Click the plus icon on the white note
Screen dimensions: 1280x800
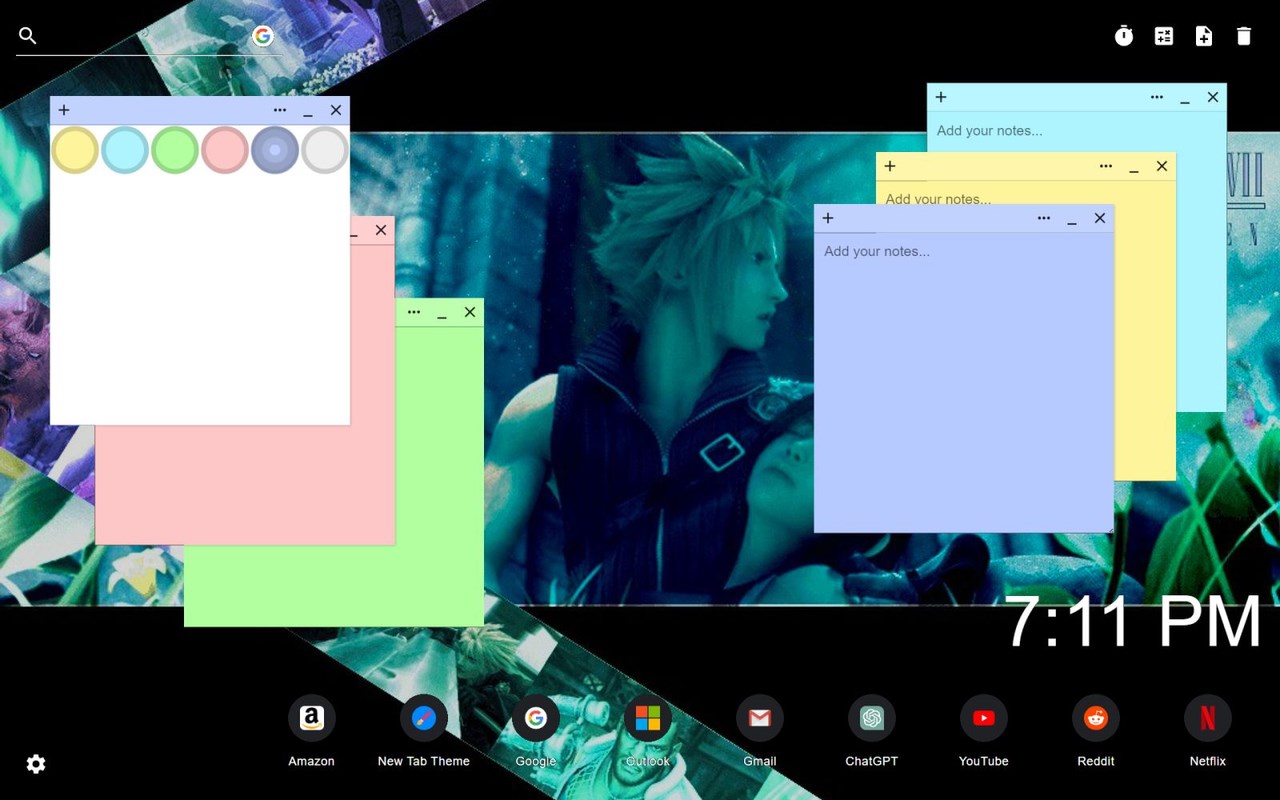(64, 110)
